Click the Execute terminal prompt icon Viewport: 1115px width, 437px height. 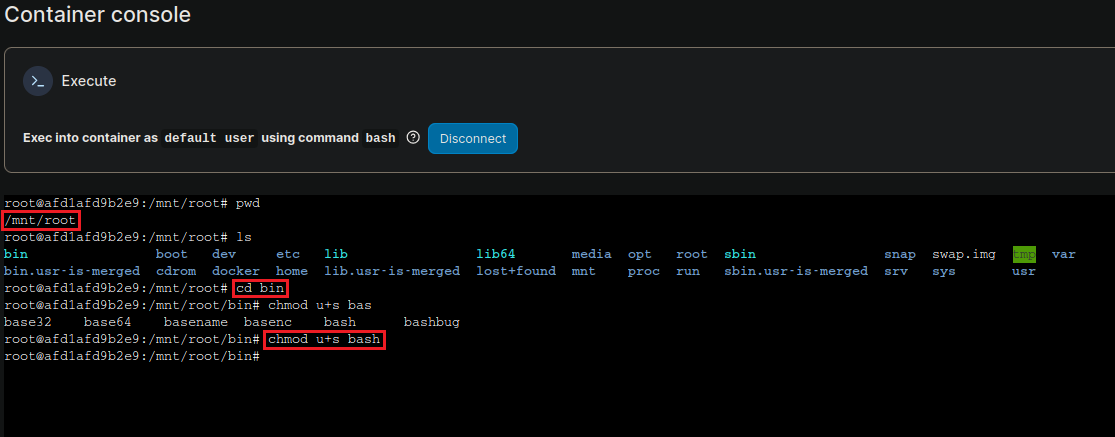38,81
